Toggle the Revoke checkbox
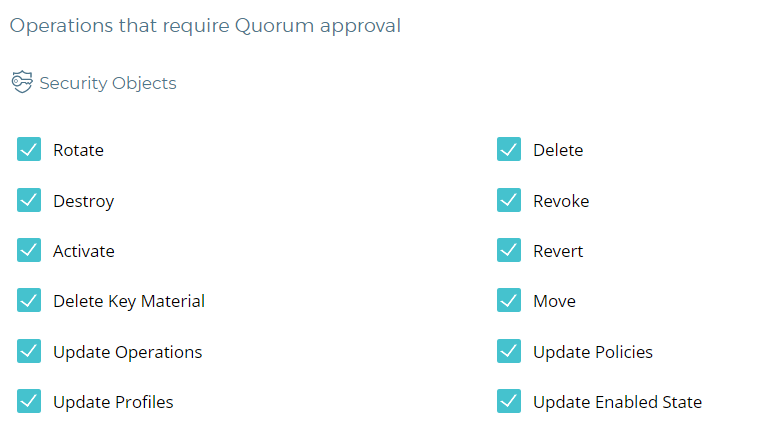 tap(509, 200)
